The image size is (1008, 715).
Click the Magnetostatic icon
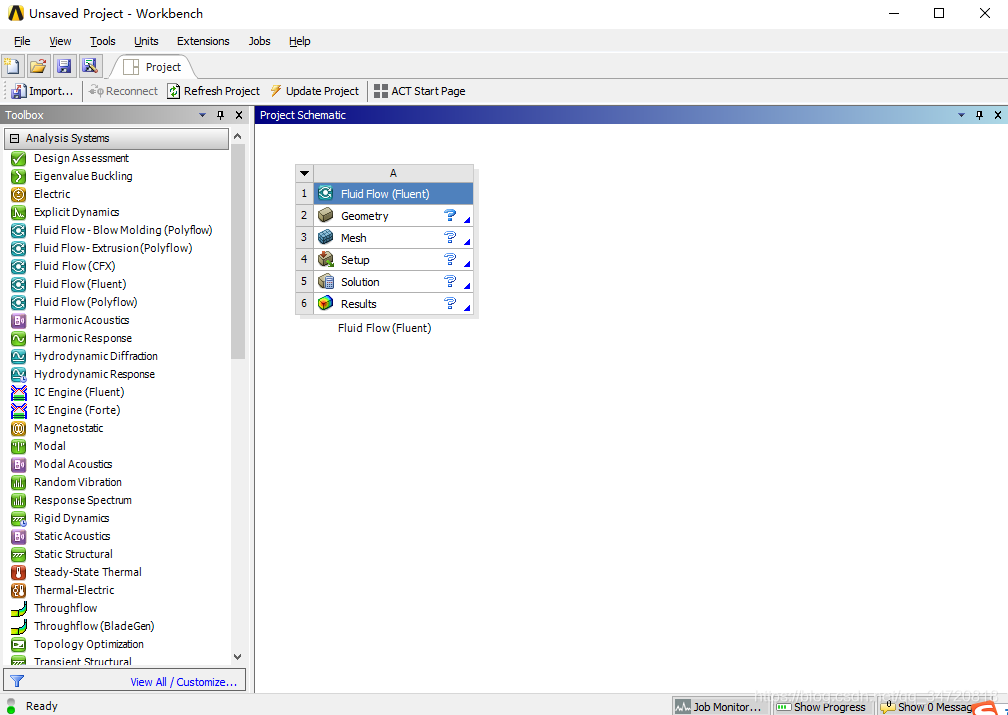(x=19, y=428)
